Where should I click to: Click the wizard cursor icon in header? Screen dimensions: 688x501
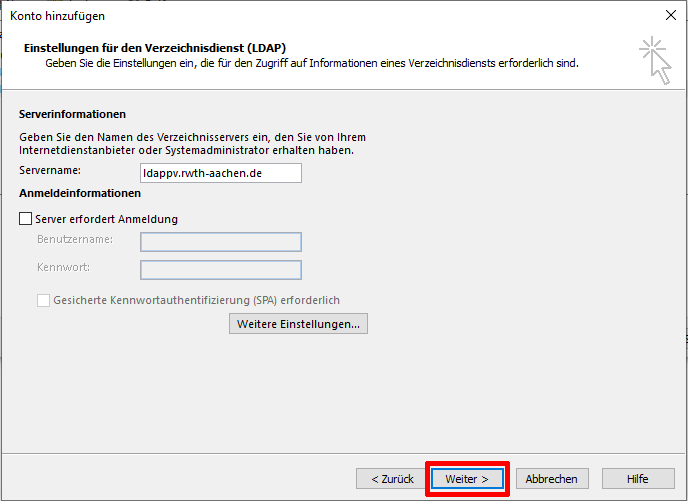(x=655, y=58)
